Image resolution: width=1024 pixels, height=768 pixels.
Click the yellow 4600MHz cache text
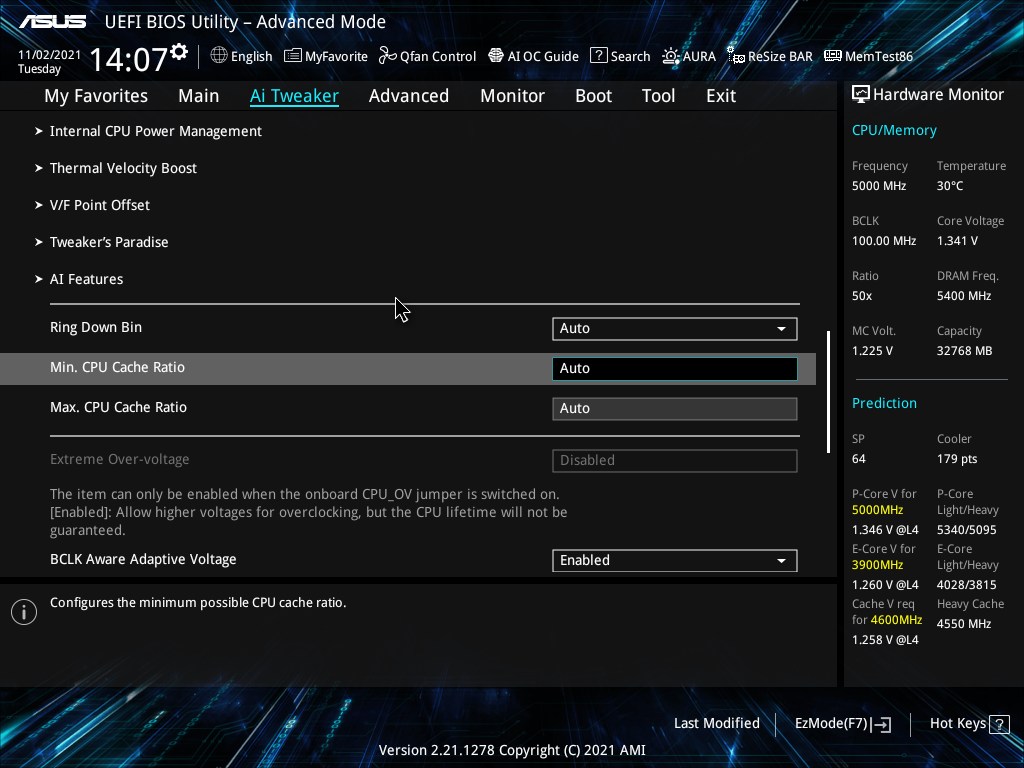pos(896,620)
